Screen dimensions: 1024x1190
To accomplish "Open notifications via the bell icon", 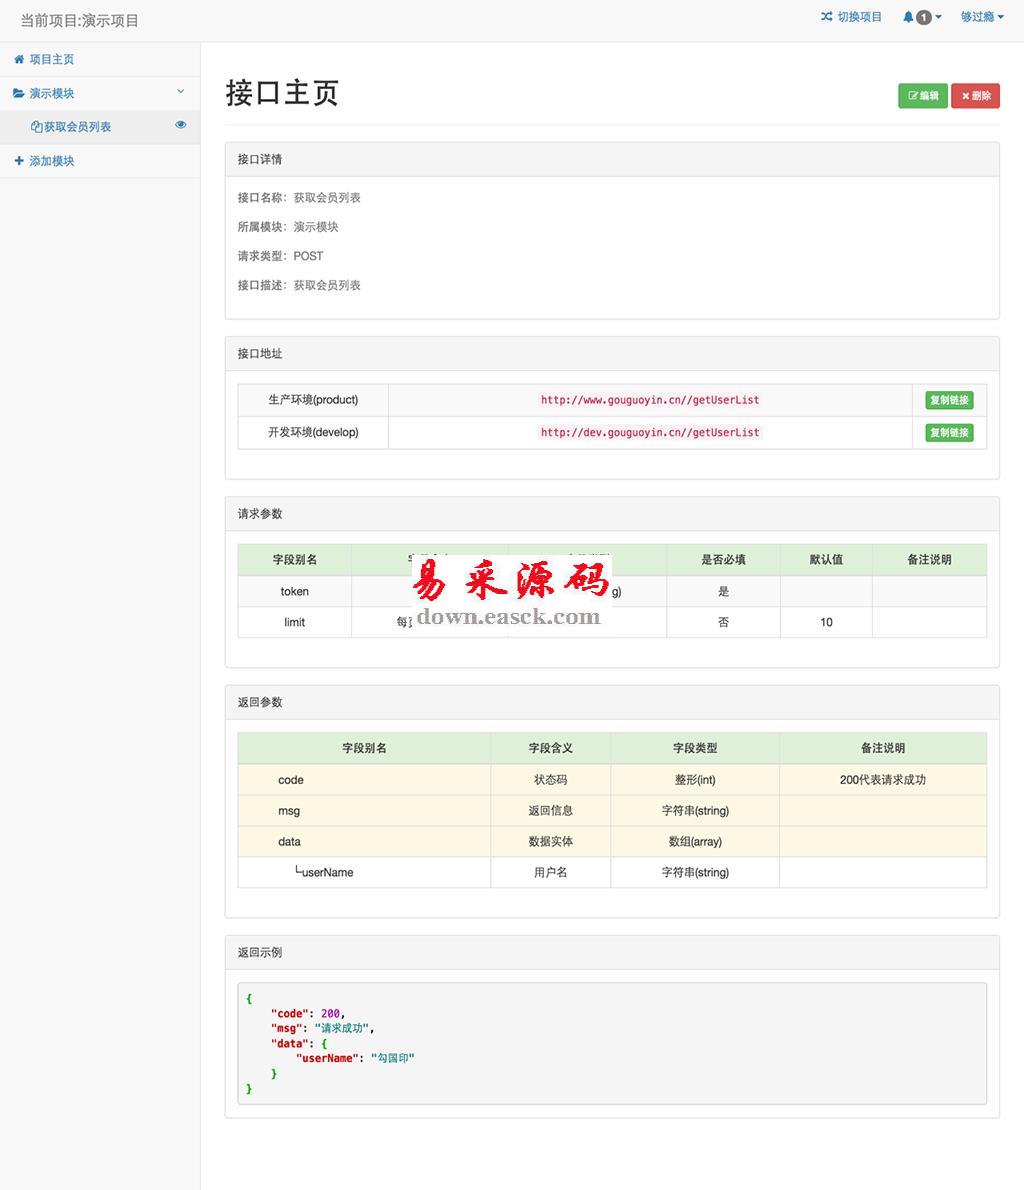I will pos(908,17).
